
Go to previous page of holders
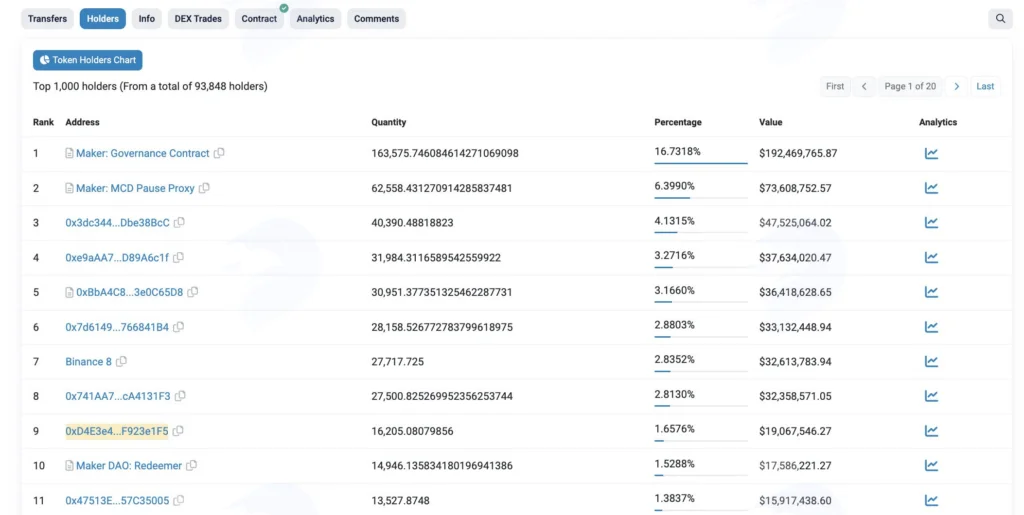[864, 86]
